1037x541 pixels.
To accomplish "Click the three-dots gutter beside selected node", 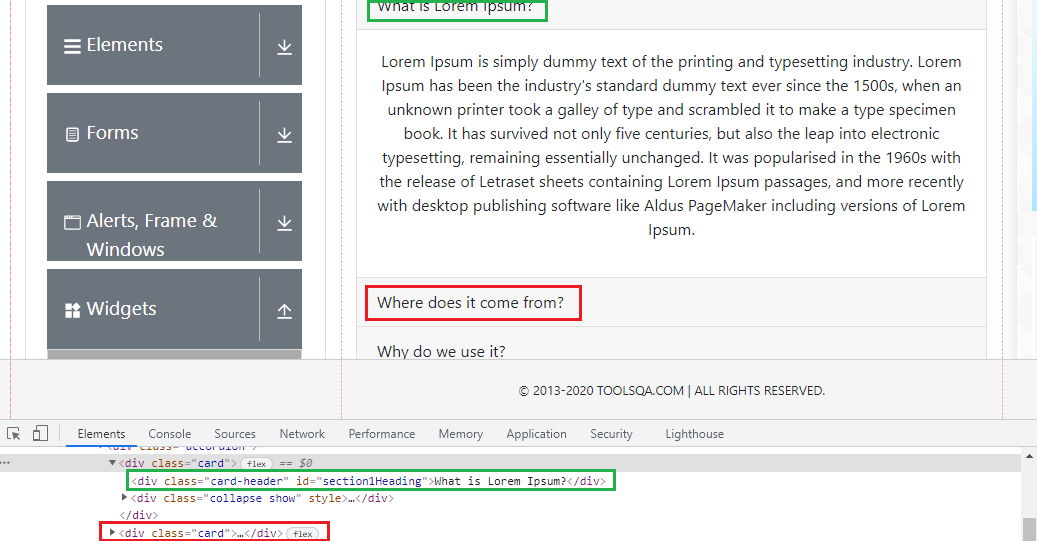I will pyautogui.click(x=5, y=463).
